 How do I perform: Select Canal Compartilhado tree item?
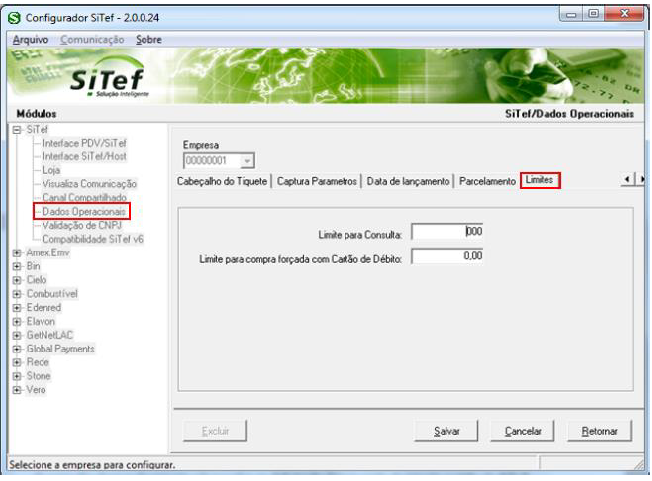[x=84, y=197]
